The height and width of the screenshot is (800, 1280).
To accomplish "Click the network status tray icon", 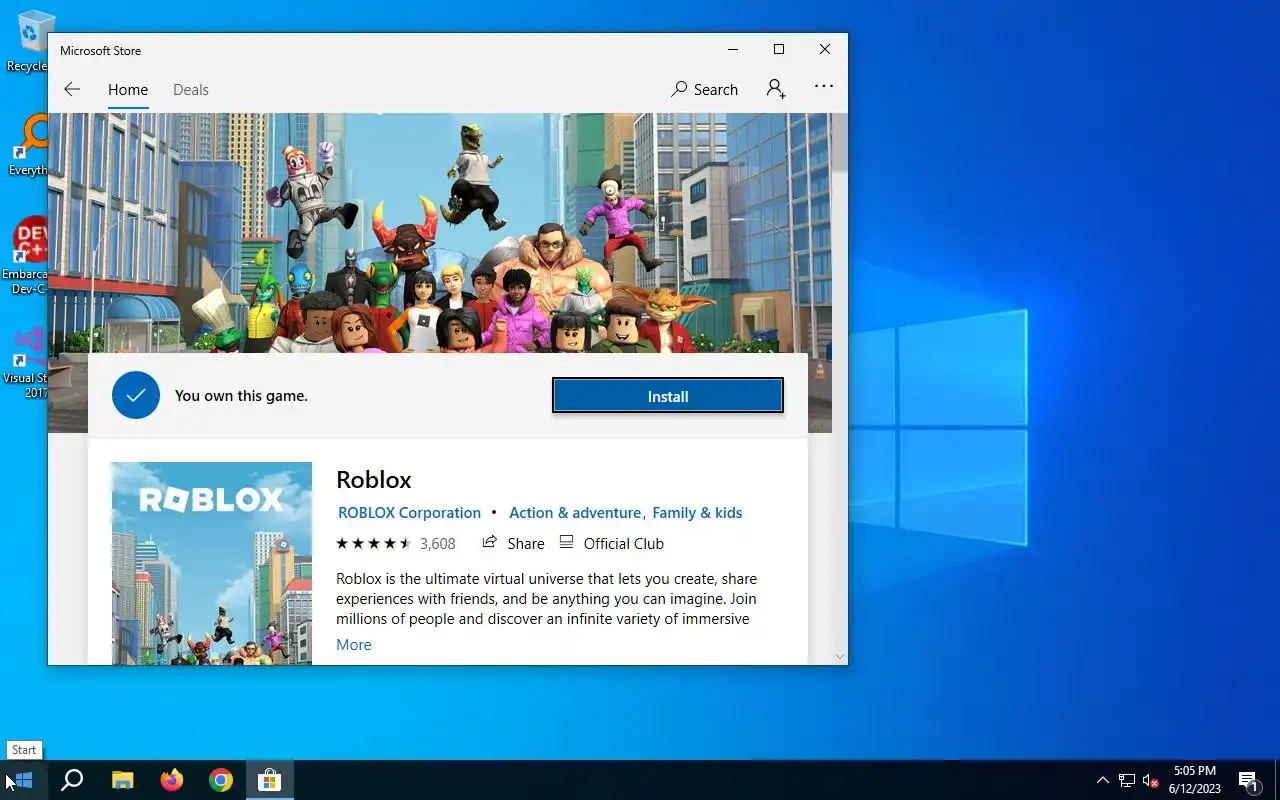I will click(1127, 780).
